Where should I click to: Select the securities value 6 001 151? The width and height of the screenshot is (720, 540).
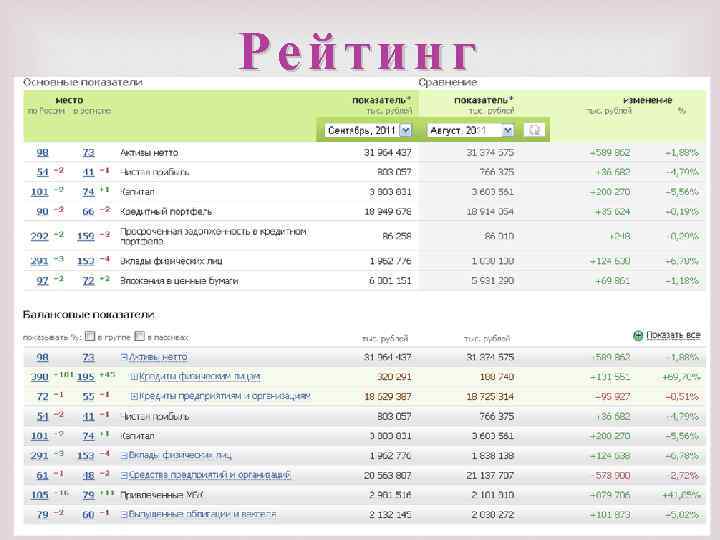390,281
